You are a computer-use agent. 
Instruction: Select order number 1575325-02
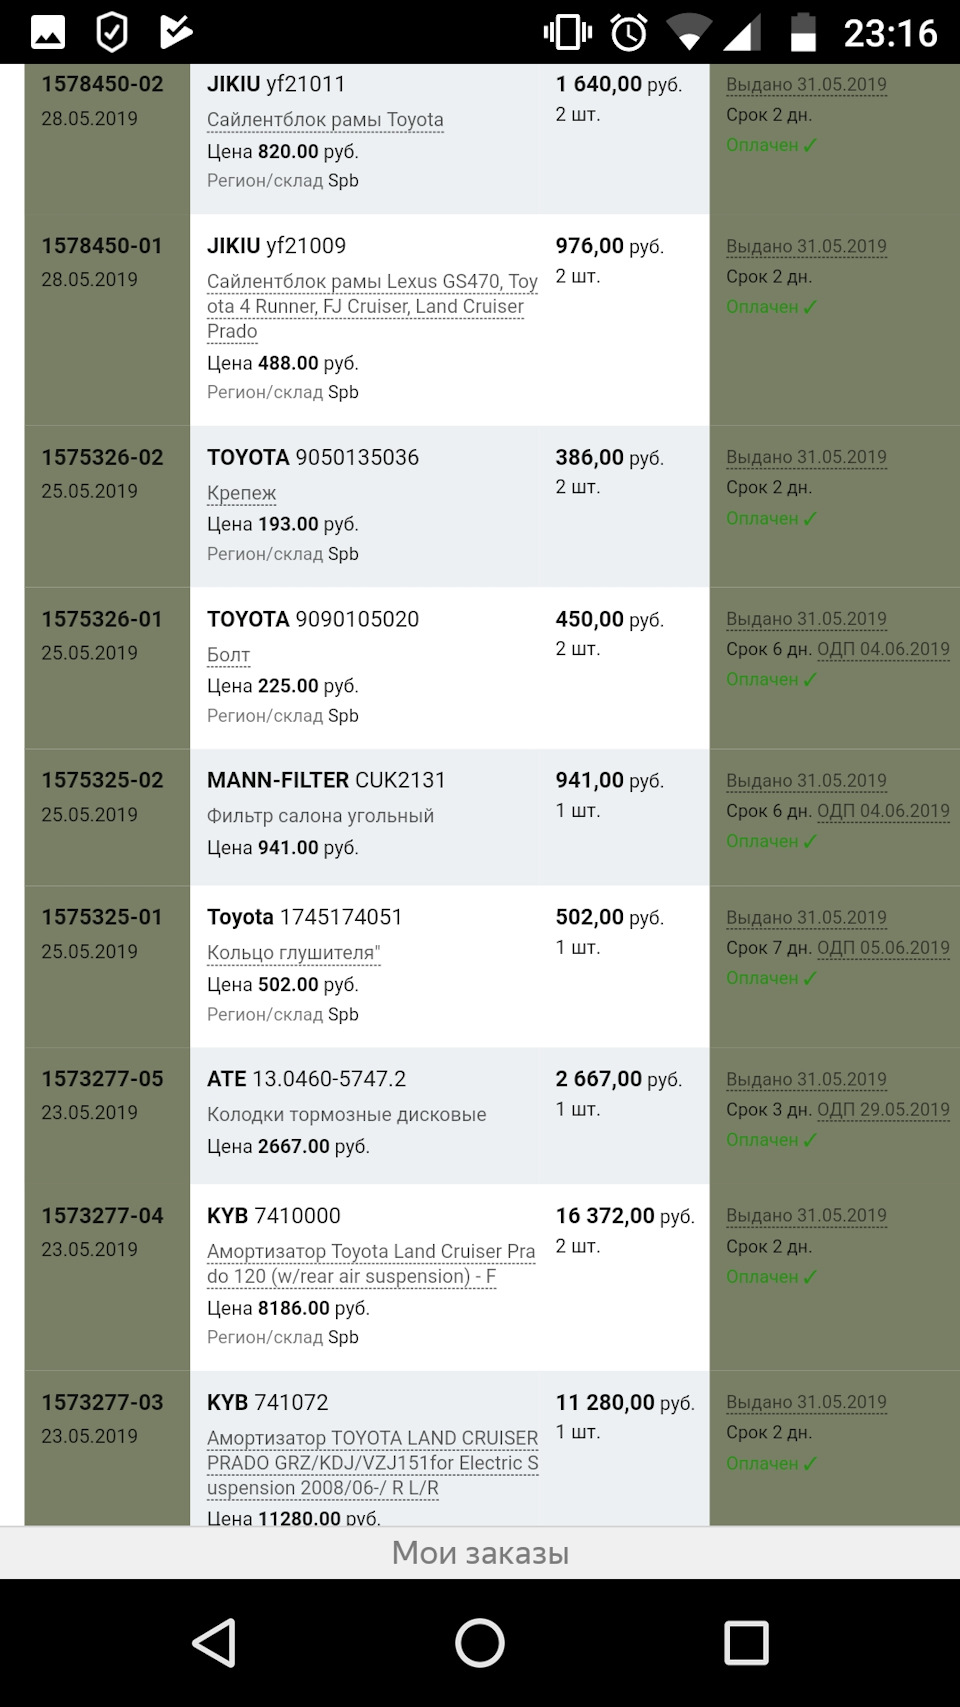tap(102, 780)
